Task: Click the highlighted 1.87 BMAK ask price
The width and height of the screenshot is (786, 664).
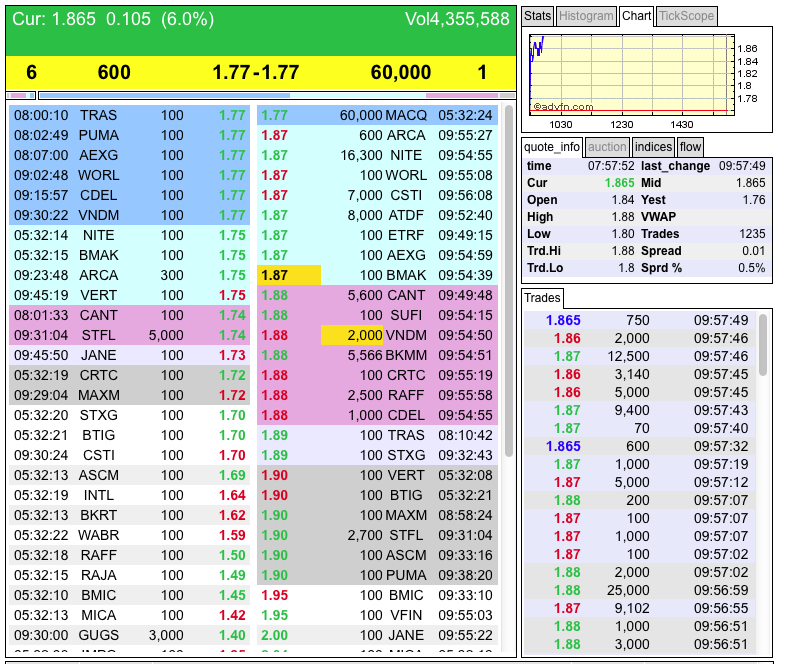Action: pyautogui.click(x=289, y=275)
